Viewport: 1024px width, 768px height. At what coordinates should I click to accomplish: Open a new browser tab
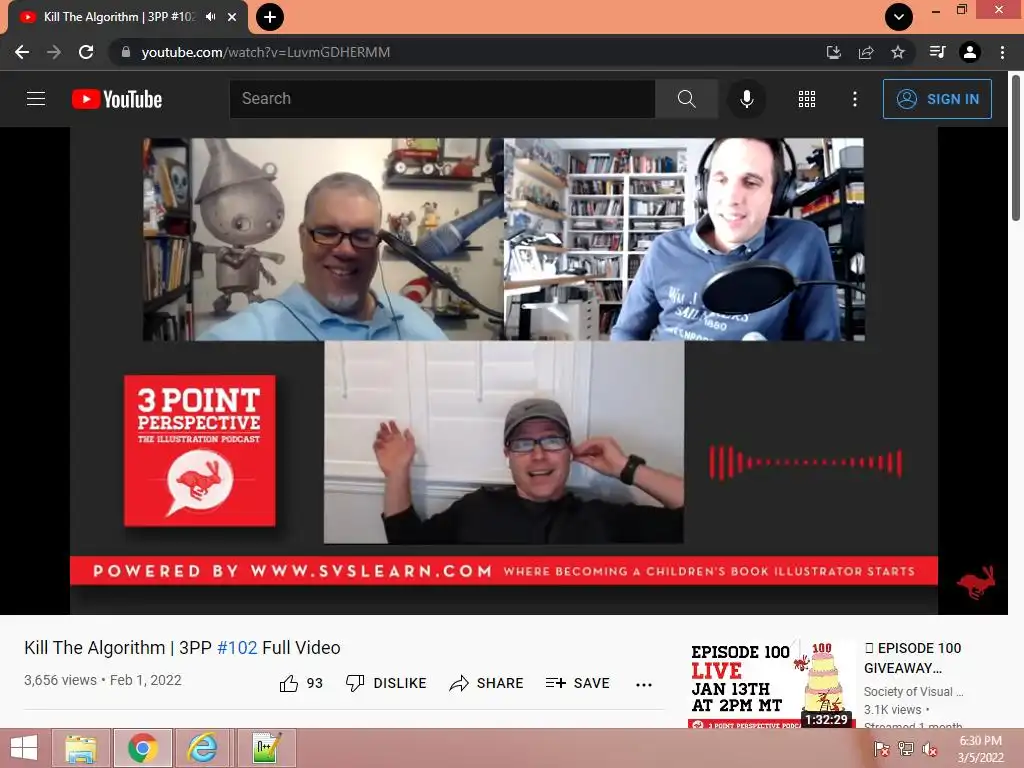click(270, 17)
